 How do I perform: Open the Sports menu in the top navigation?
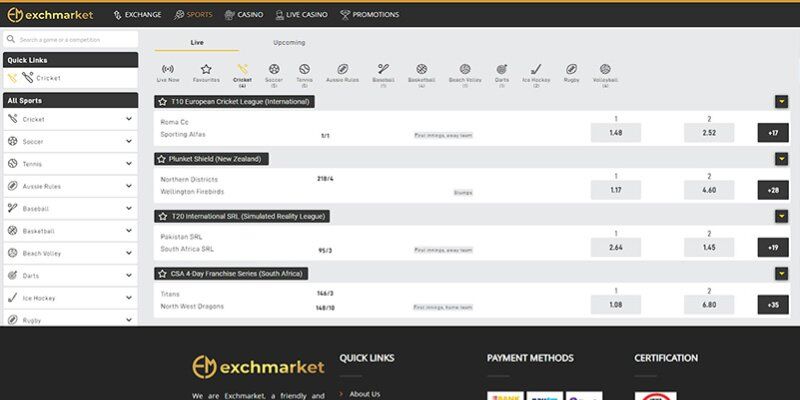tap(193, 15)
